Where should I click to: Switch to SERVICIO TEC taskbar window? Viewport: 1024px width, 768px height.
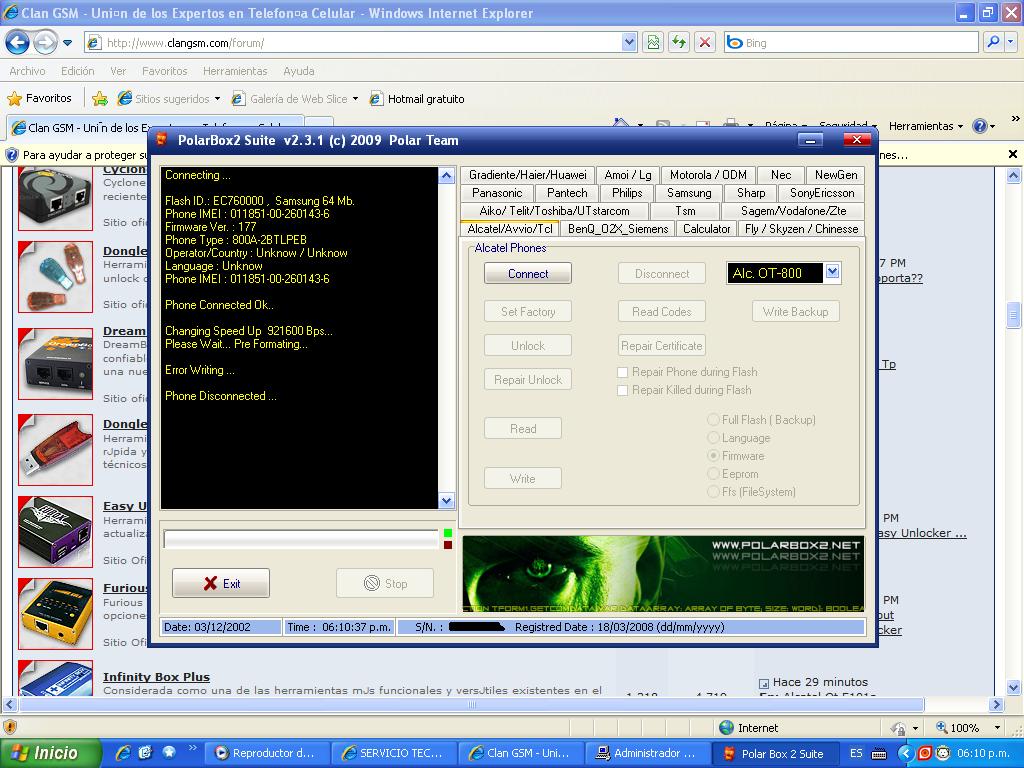click(394, 753)
